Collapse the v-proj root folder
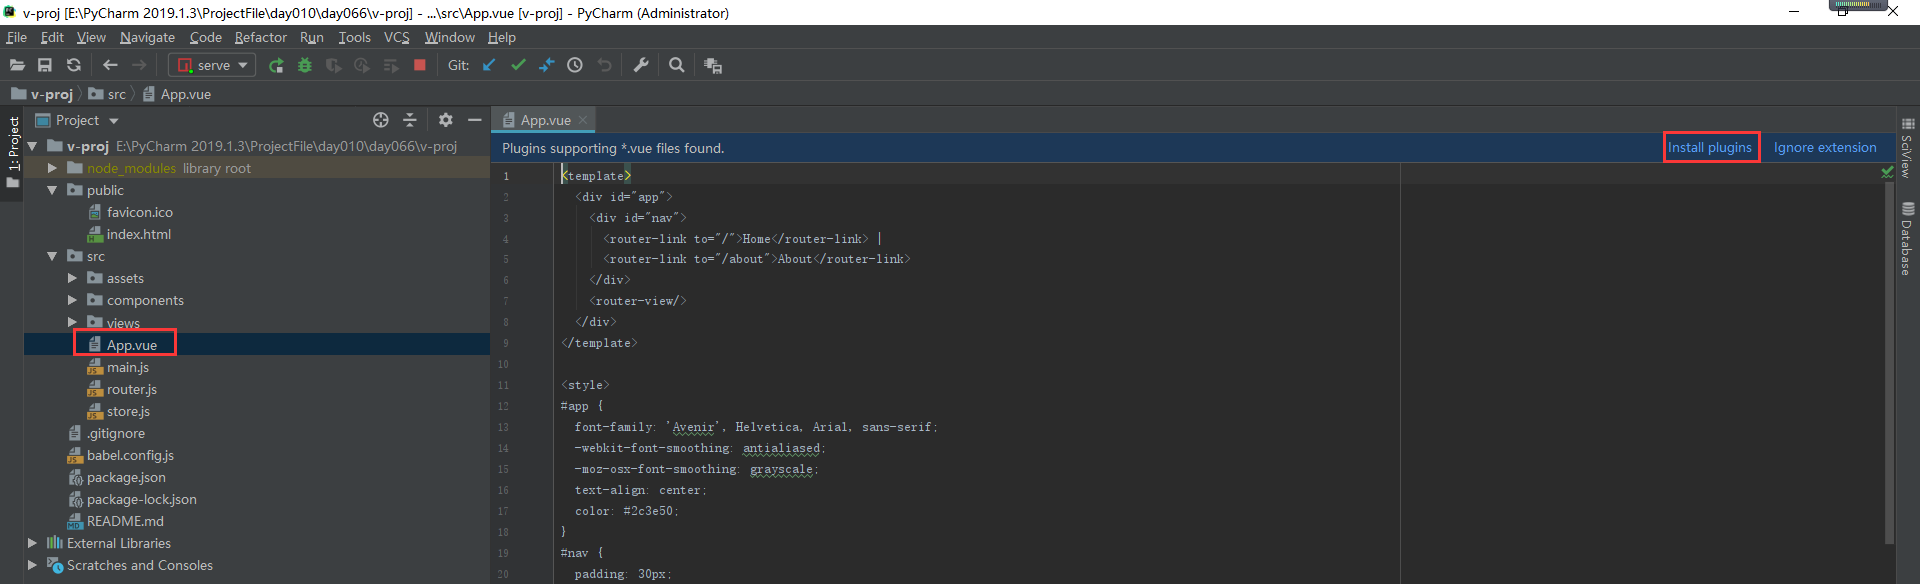The height and width of the screenshot is (584, 1920). coord(32,146)
